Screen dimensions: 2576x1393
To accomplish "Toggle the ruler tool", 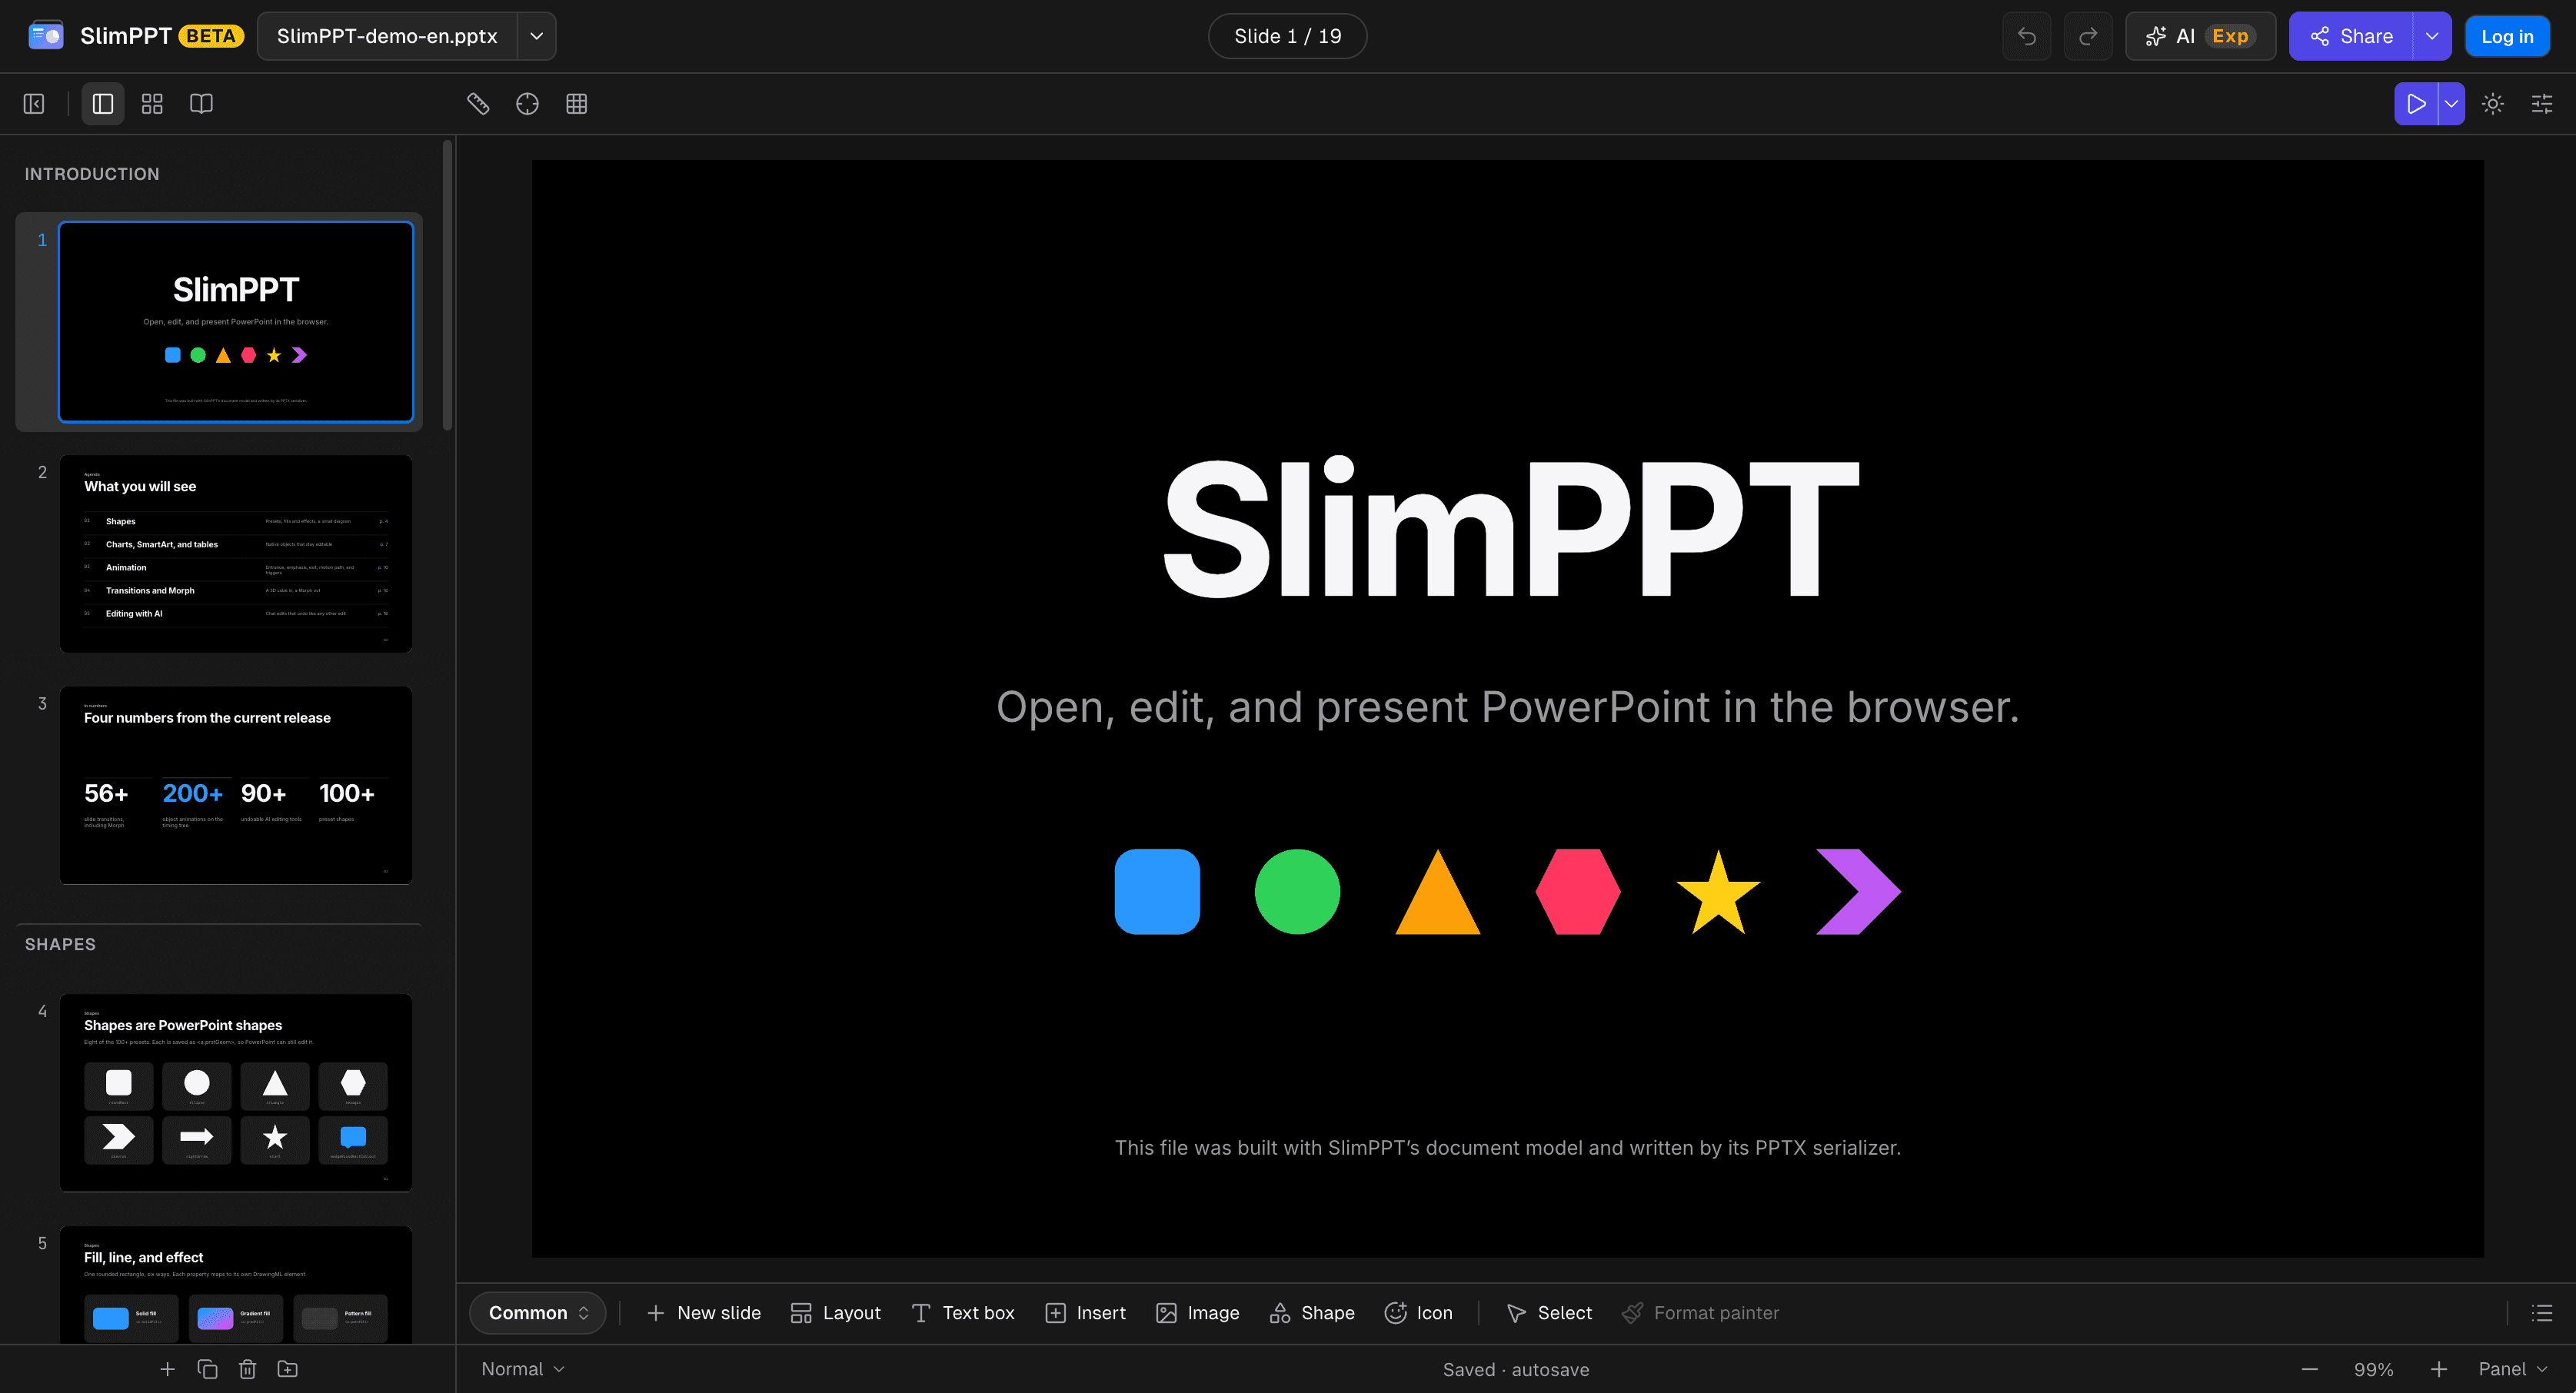I will click(x=478, y=104).
